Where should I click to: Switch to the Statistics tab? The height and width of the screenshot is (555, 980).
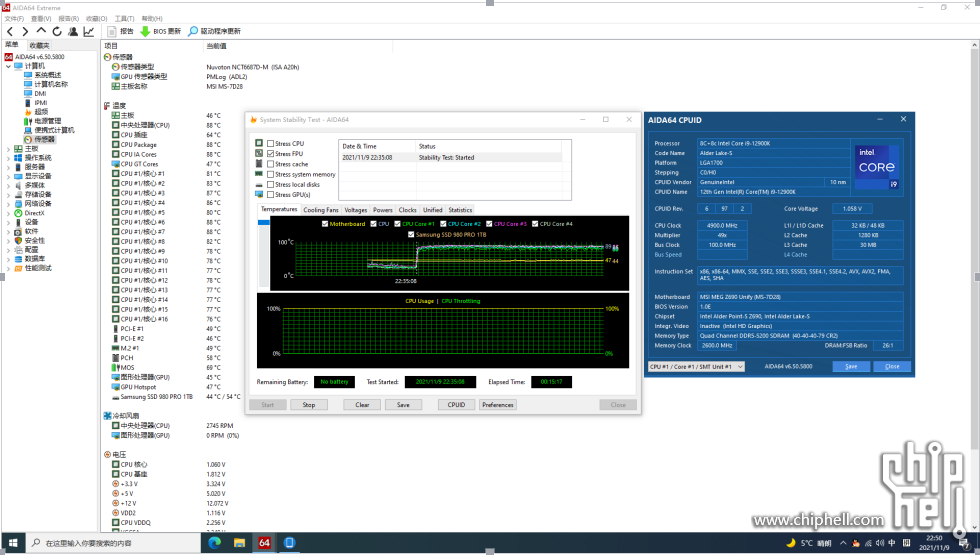point(460,210)
